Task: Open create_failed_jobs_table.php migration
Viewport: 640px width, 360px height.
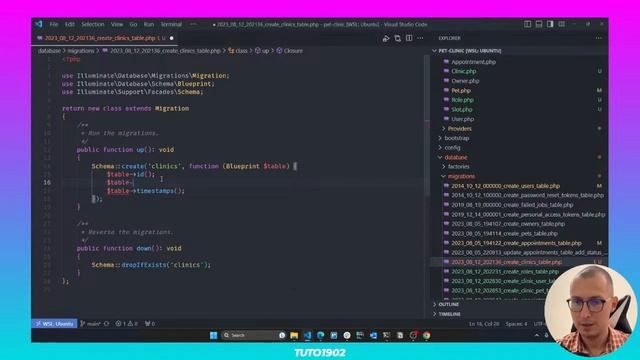Action: pyautogui.click(x=512, y=205)
